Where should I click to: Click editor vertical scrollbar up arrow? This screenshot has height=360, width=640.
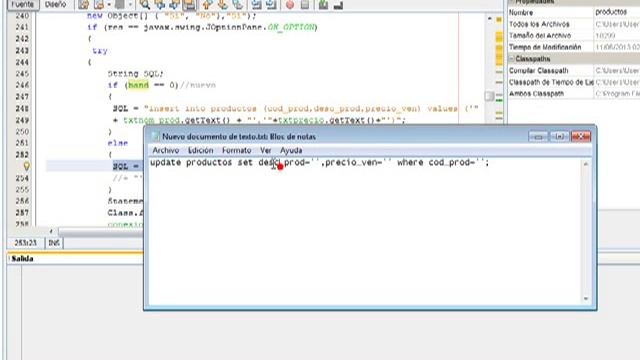[x=489, y=18]
